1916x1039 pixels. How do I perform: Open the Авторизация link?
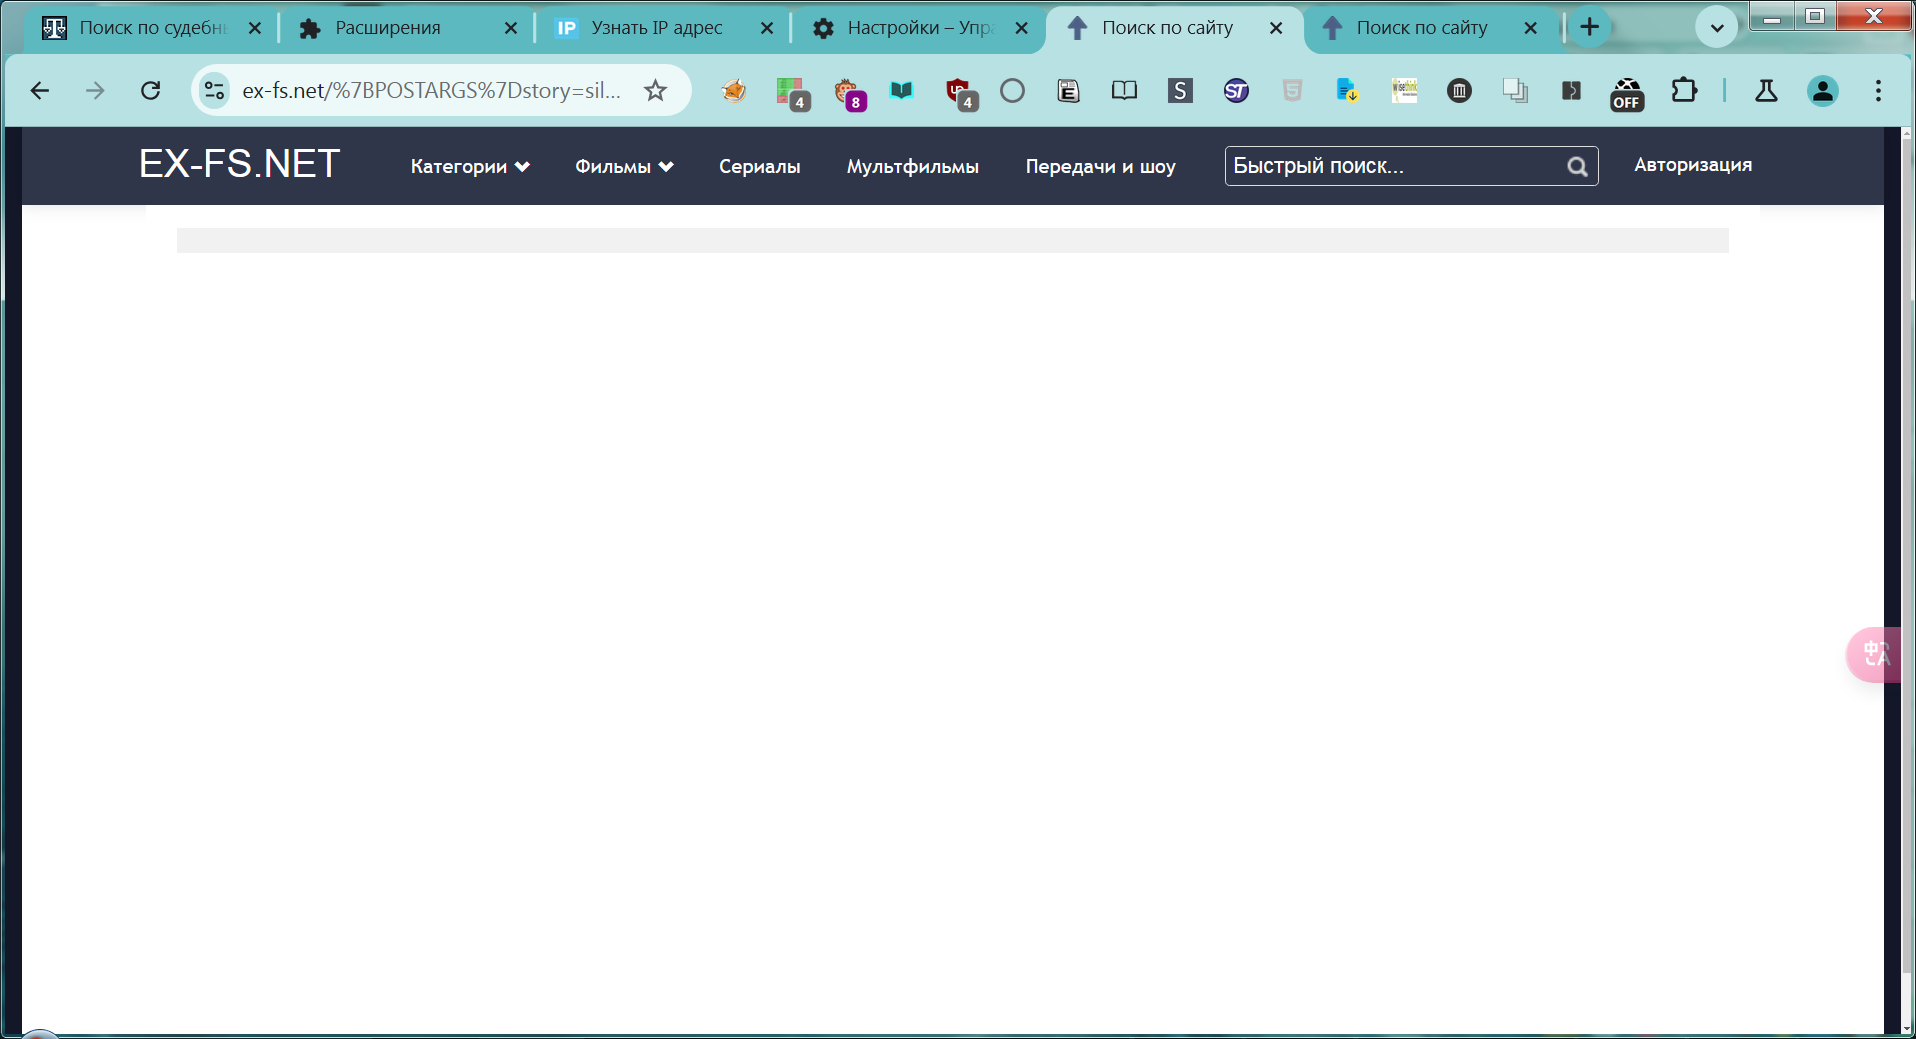coord(1692,165)
